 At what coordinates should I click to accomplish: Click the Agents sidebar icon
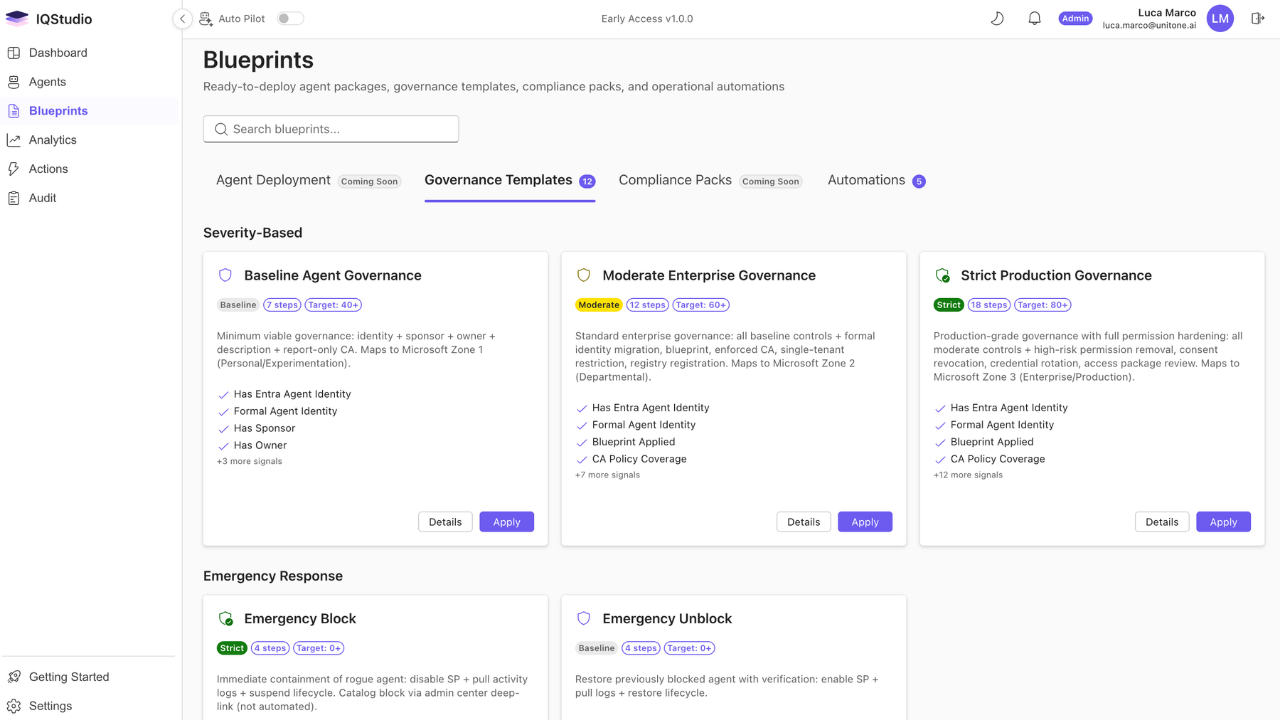point(14,82)
